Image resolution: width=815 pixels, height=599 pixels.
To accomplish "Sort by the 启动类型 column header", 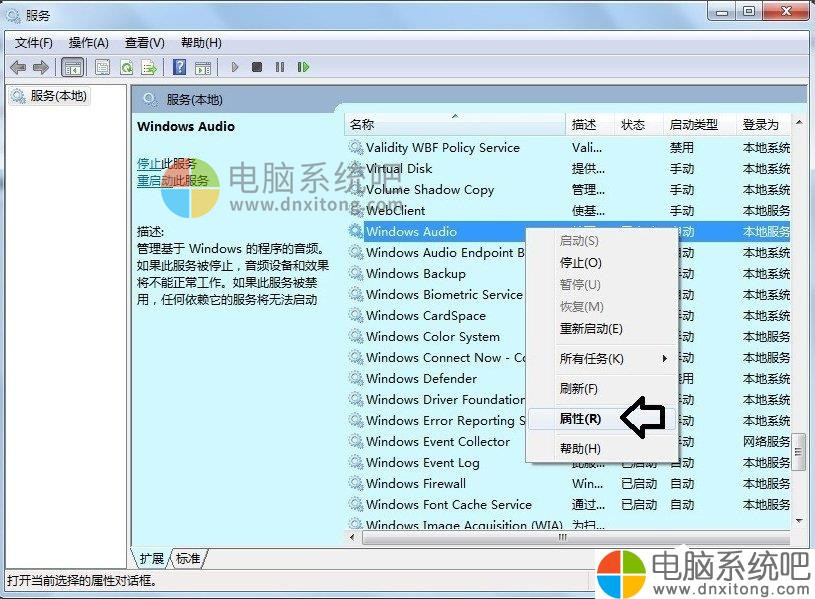I will click(699, 125).
